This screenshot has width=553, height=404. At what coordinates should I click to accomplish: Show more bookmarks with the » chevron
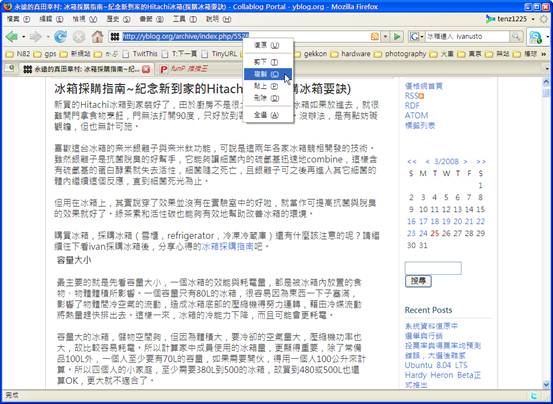click(x=543, y=54)
